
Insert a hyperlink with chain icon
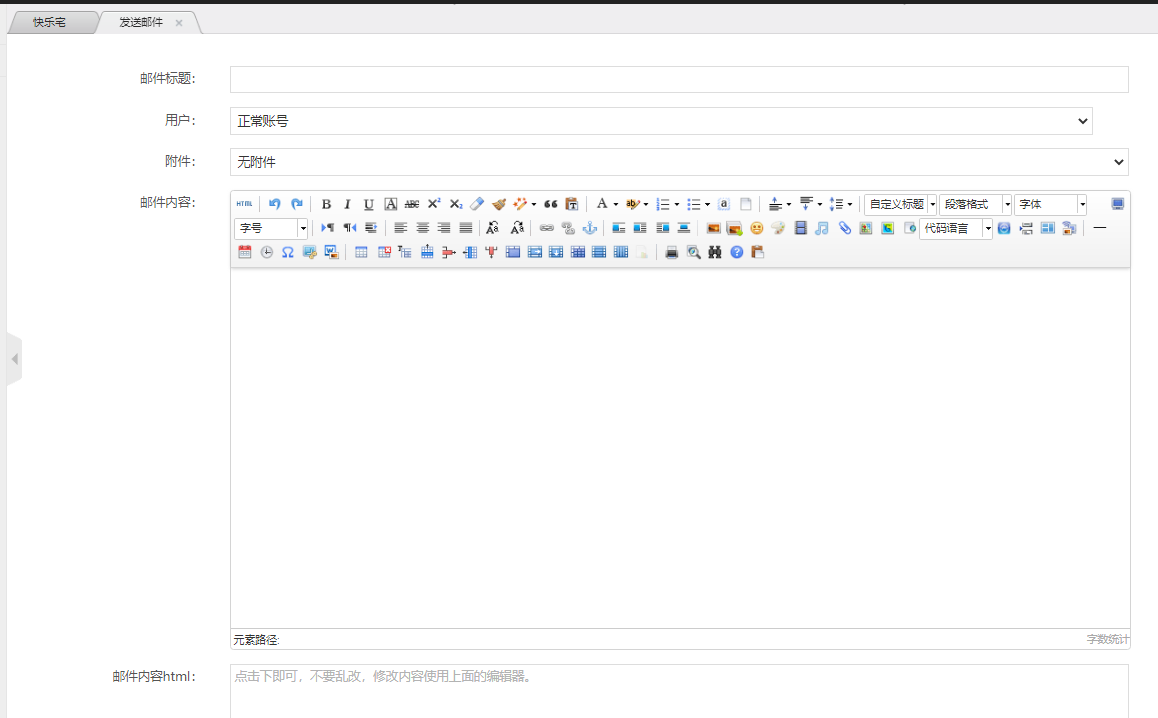tap(546, 228)
